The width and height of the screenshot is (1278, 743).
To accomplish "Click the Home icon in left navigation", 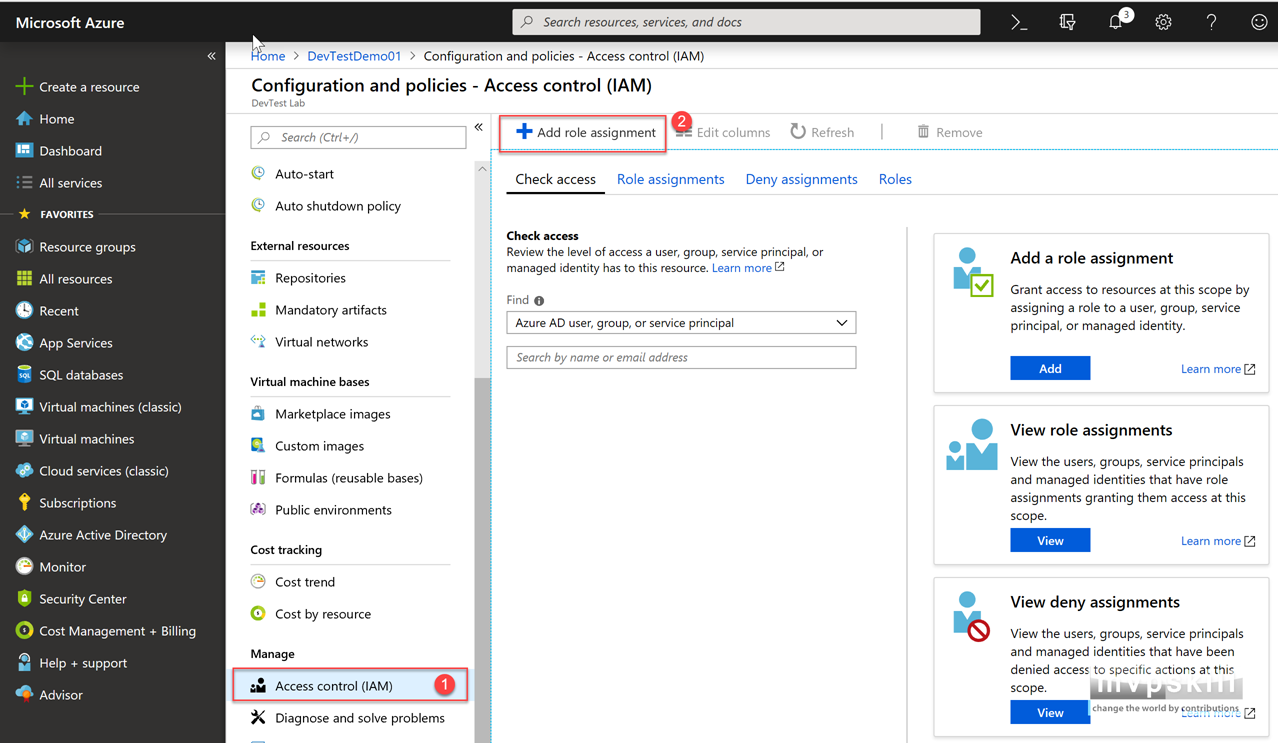I will coord(24,119).
